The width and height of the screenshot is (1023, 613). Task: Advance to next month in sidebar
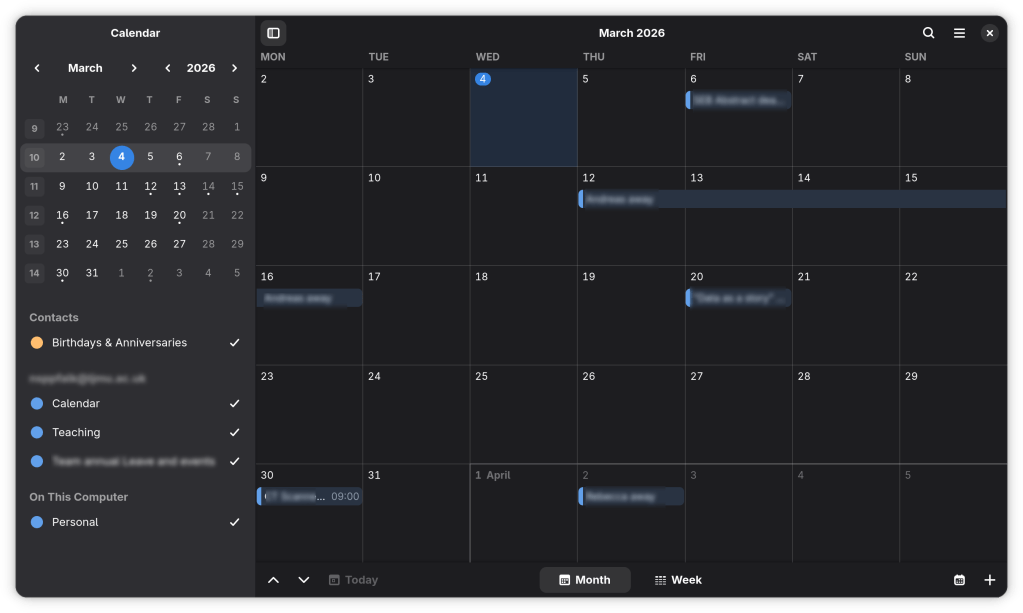133,68
